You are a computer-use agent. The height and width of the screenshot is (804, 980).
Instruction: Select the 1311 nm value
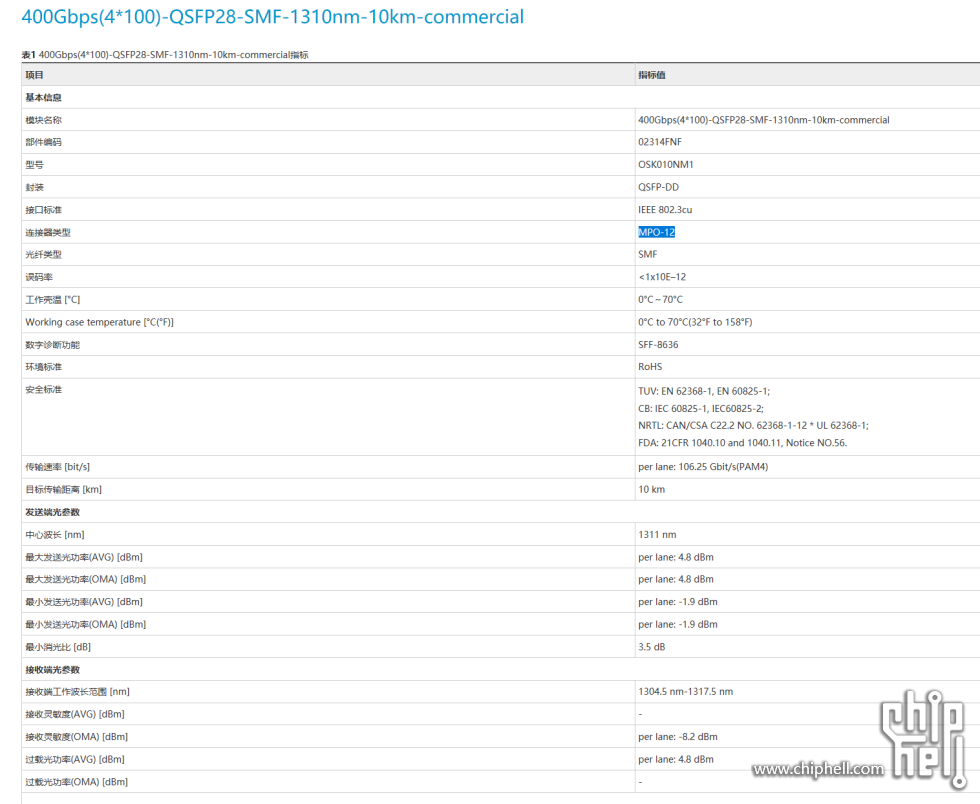(x=657, y=535)
